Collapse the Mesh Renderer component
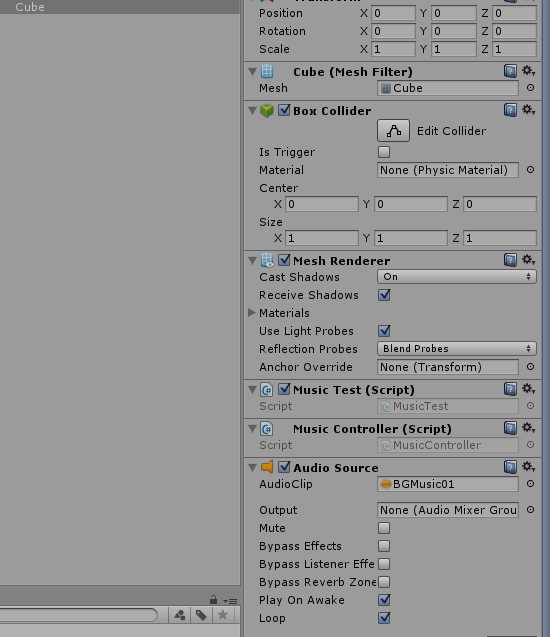 (252, 260)
